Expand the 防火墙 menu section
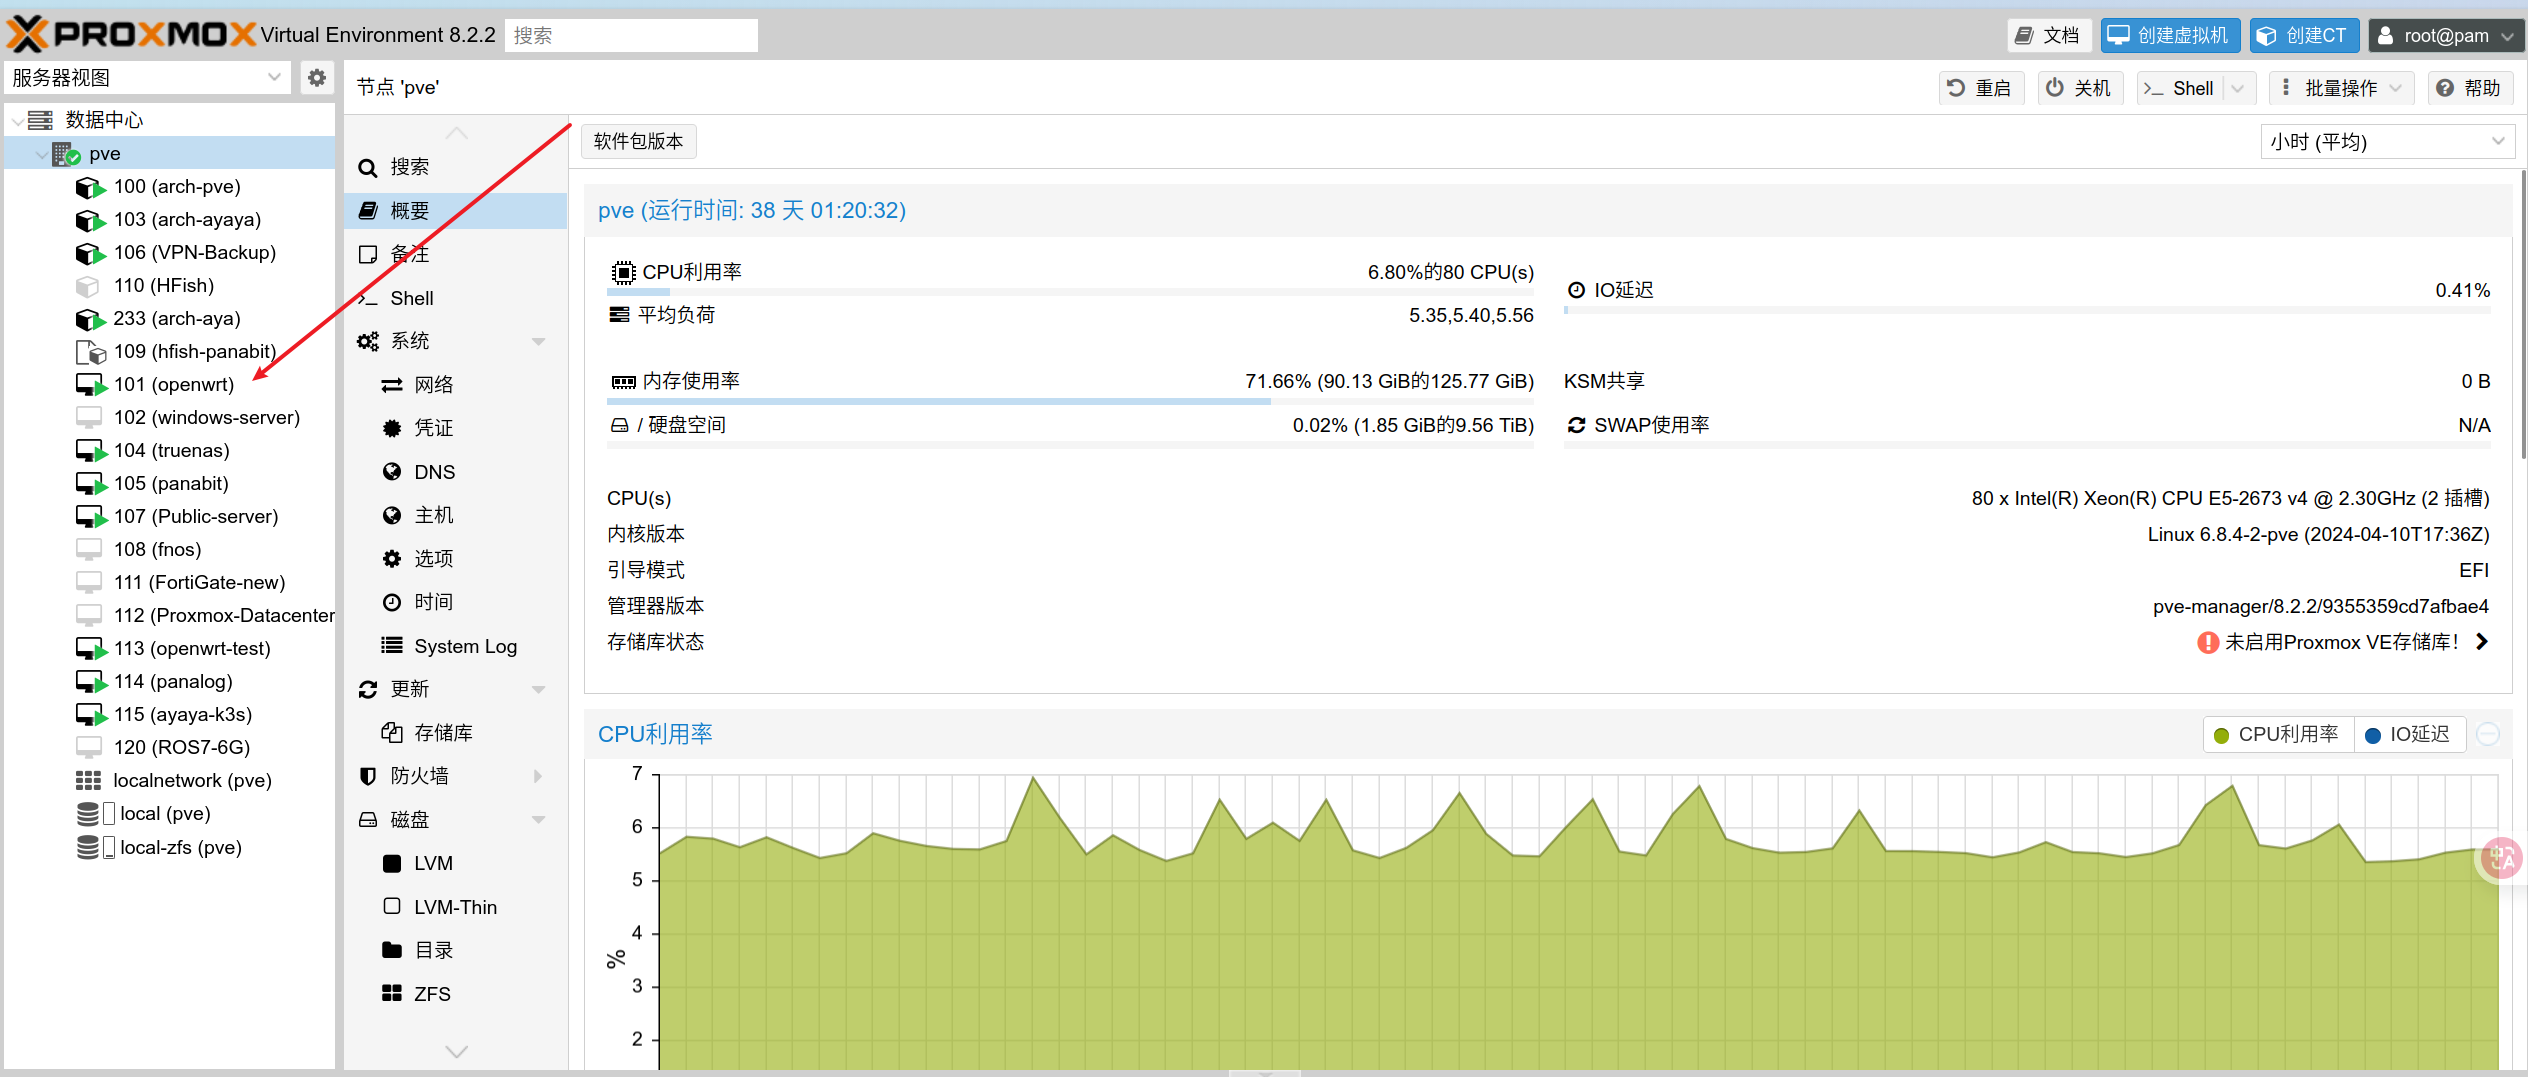The width and height of the screenshot is (2528, 1077). pyautogui.click(x=538, y=777)
